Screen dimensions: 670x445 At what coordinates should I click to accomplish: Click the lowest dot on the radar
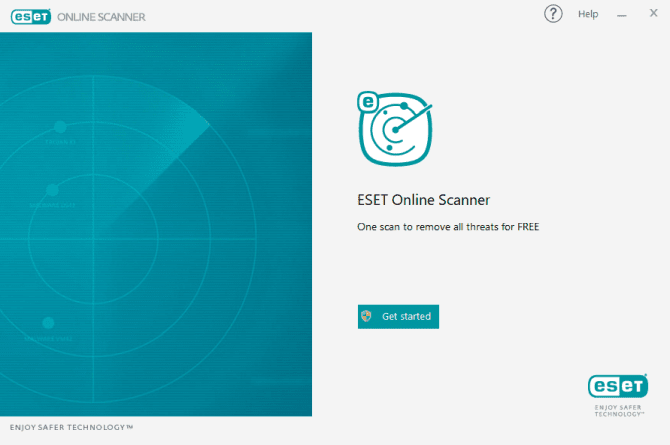click(47, 322)
